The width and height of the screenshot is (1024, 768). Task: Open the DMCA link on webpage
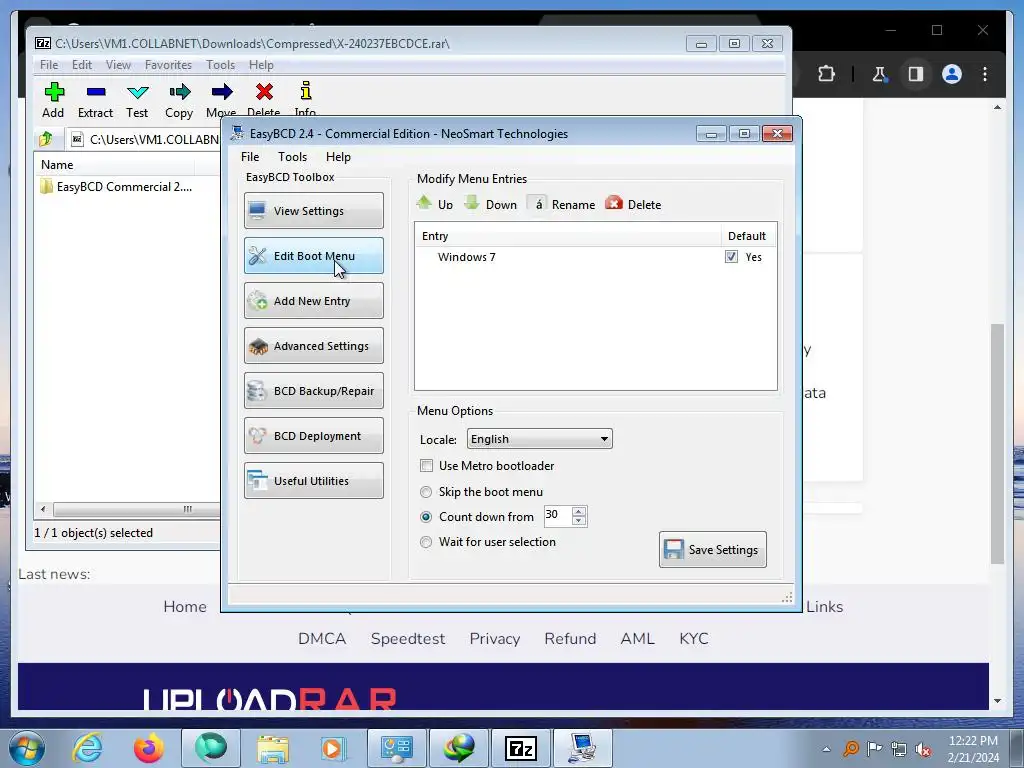pos(322,639)
